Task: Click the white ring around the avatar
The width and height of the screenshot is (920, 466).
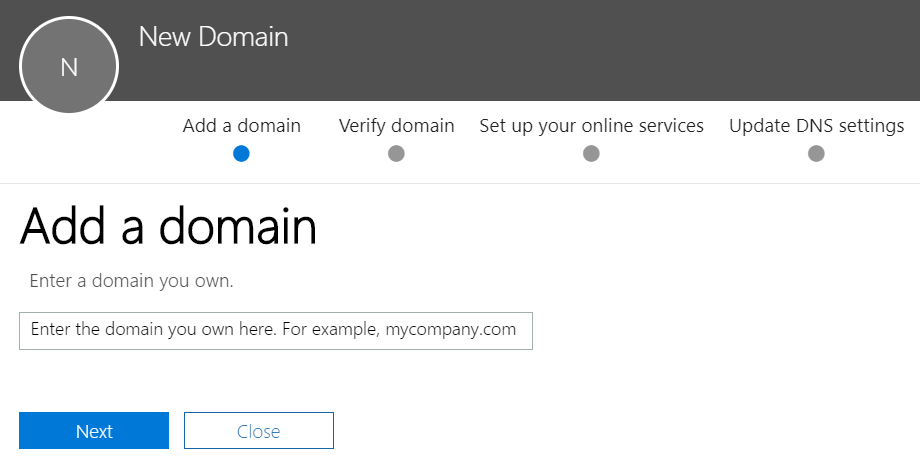Action: click(x=69, y=18)
